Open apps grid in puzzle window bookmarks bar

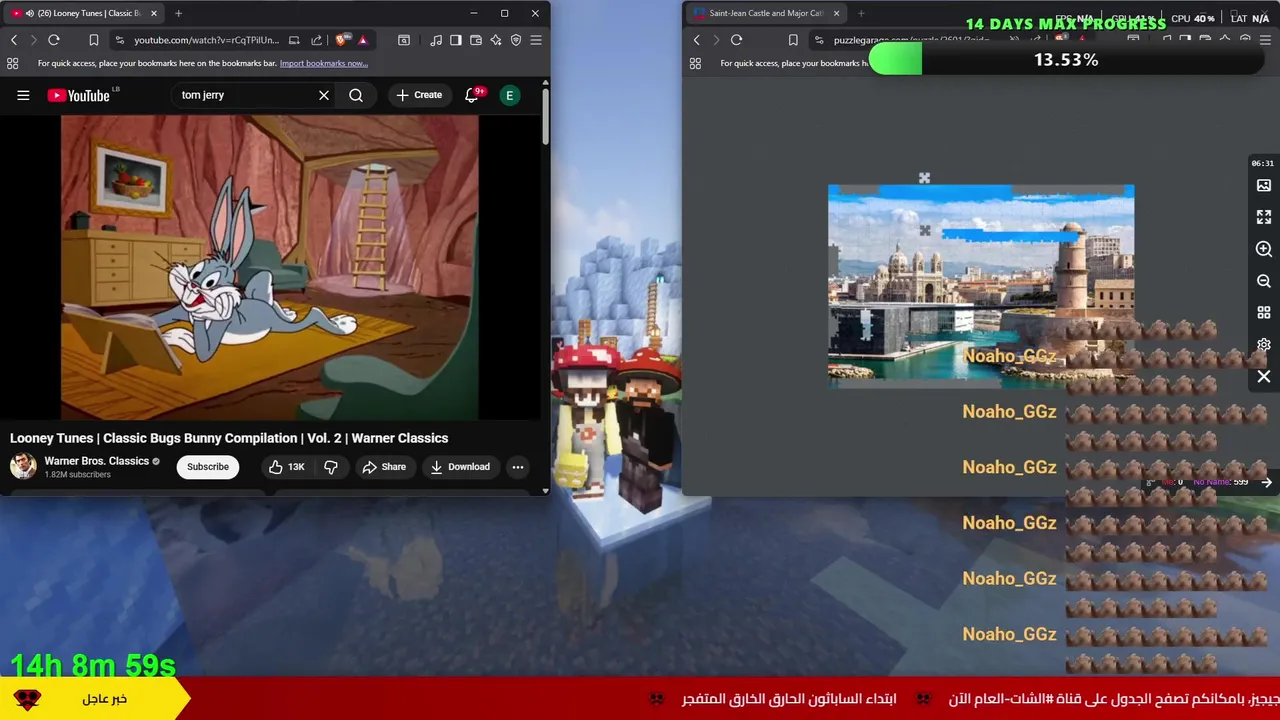tap(695, 63)
